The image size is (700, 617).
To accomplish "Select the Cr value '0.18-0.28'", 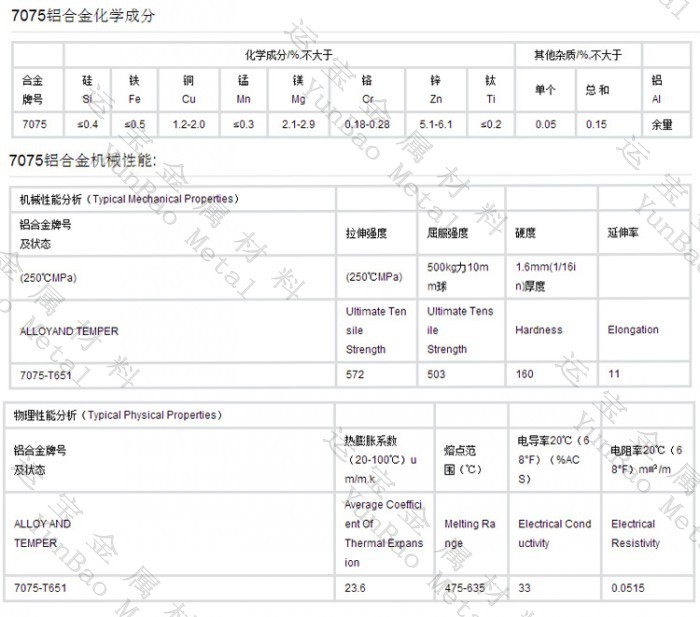I will tap(367, 124).
